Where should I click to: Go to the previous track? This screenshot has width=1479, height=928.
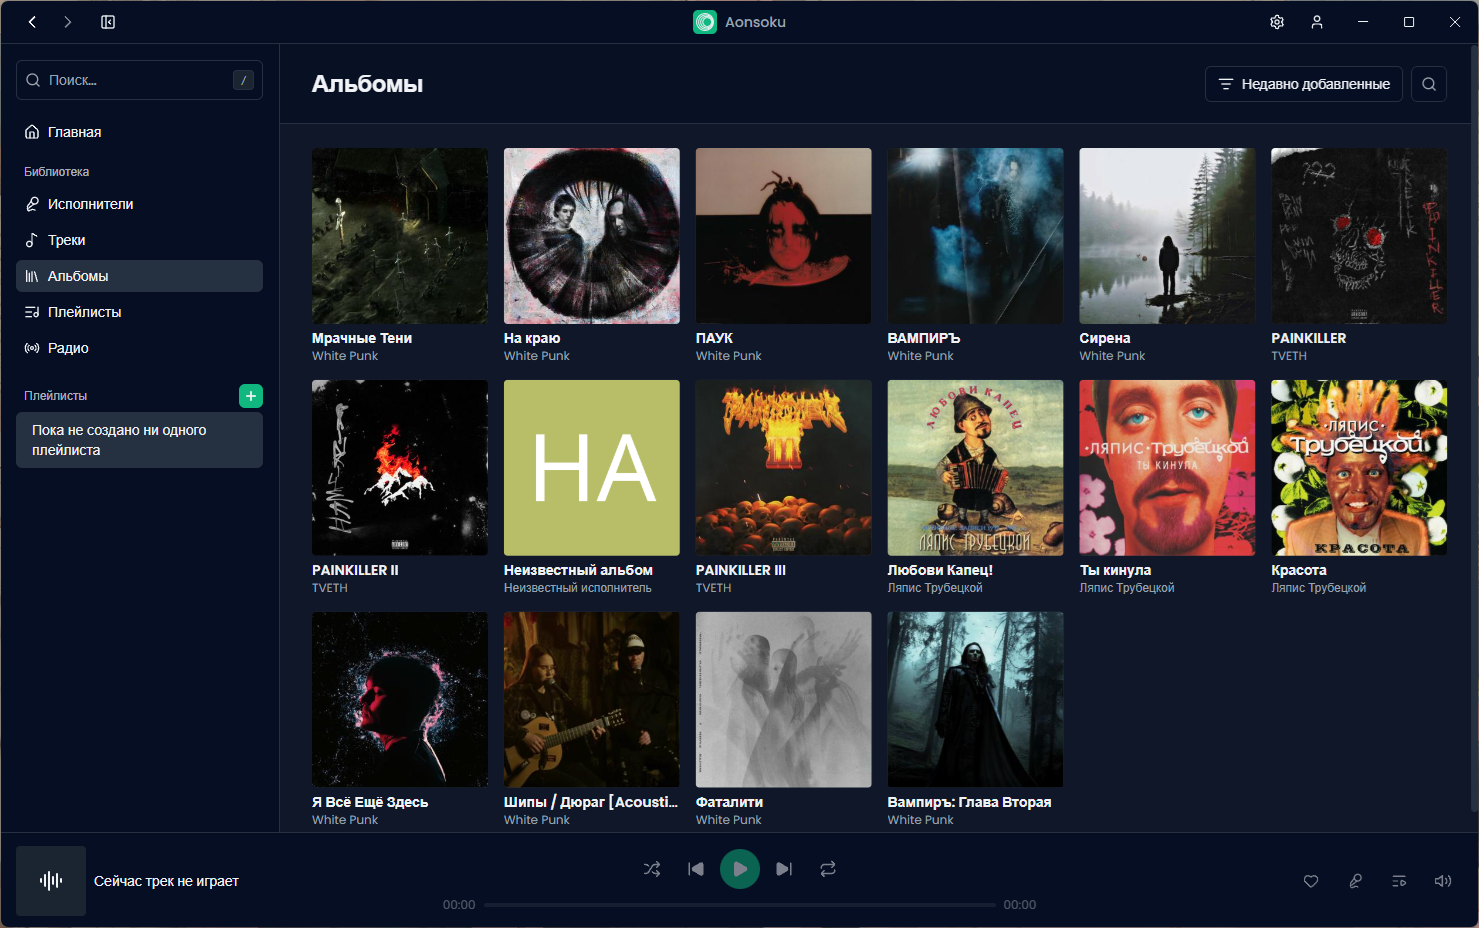click(x=696, y=869)
